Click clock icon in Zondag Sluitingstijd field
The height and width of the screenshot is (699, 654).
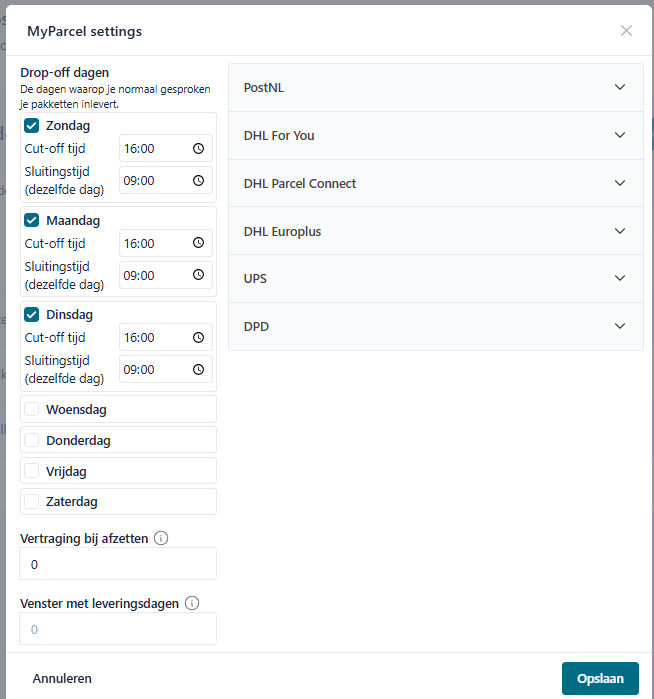point(198,181)
